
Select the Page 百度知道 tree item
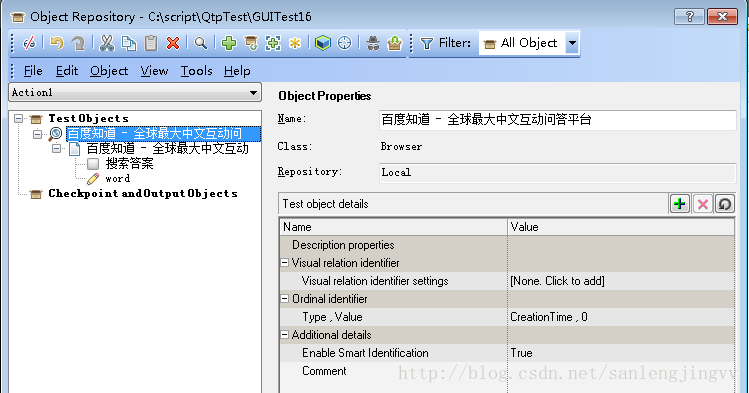pos(167,149)
